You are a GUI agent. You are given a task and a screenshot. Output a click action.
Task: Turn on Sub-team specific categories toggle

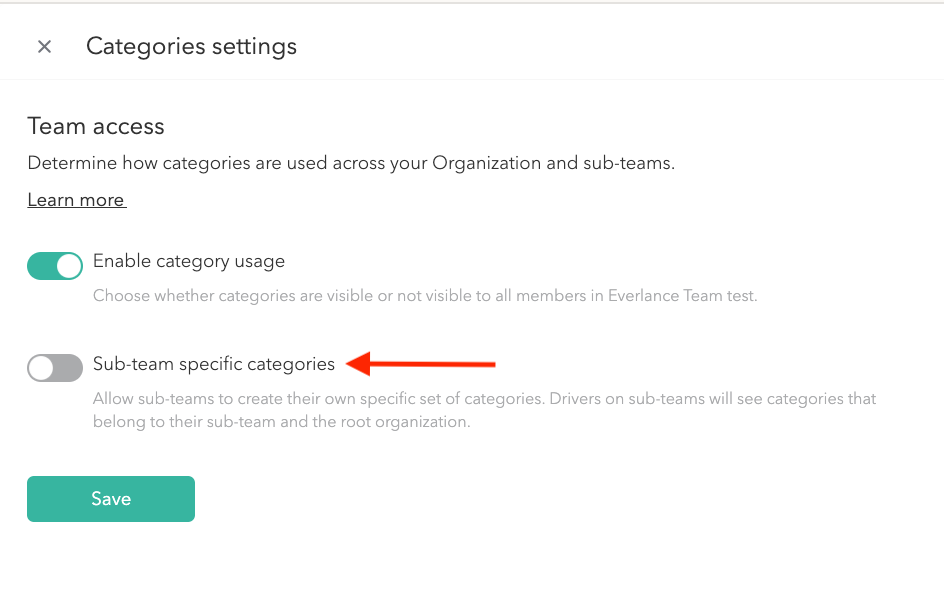click(55, 368)
